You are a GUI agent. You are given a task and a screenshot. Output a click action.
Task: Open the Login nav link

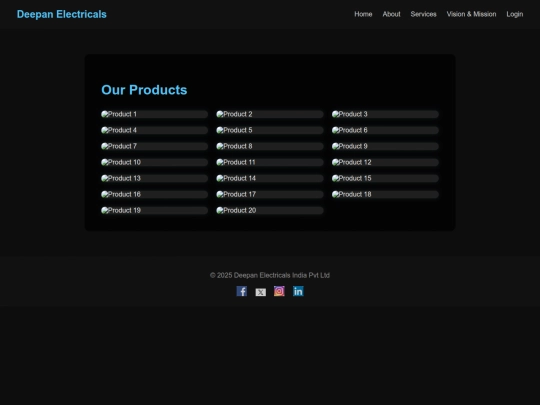pyautogui.click(x=515, y=14)
